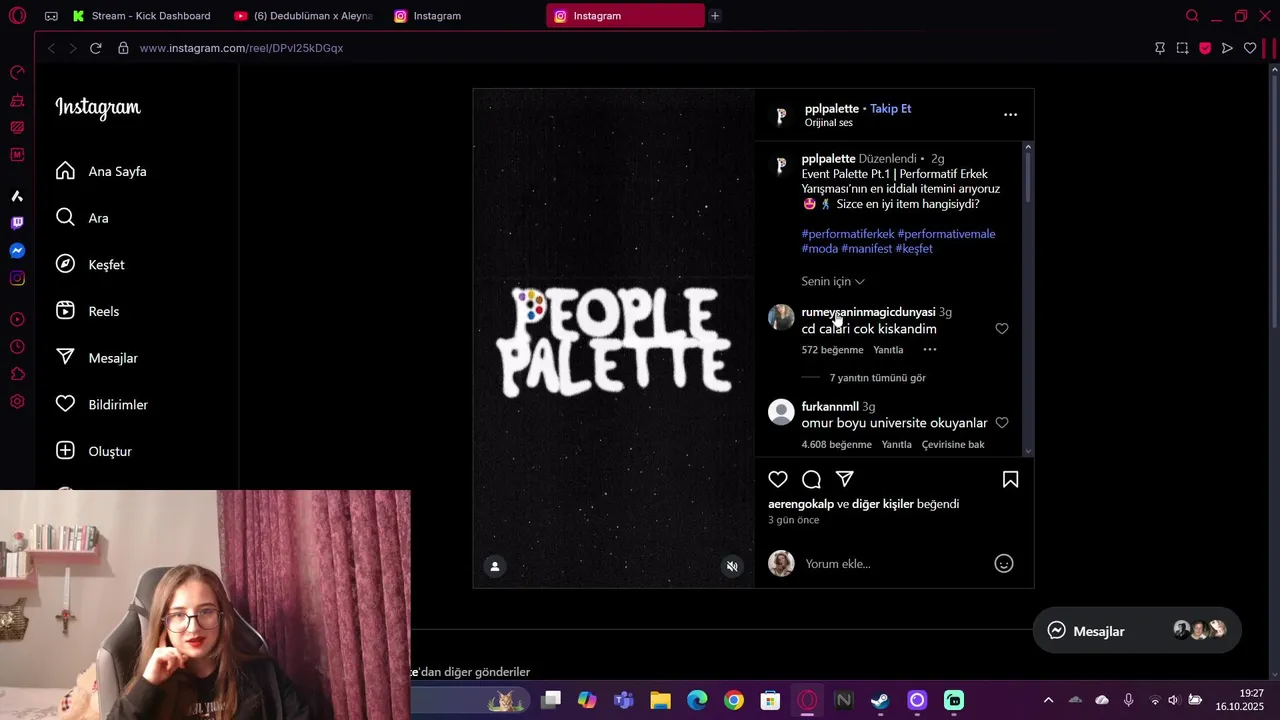
Task: Open Keşfet explore page
Action: [x=91, y=265]
